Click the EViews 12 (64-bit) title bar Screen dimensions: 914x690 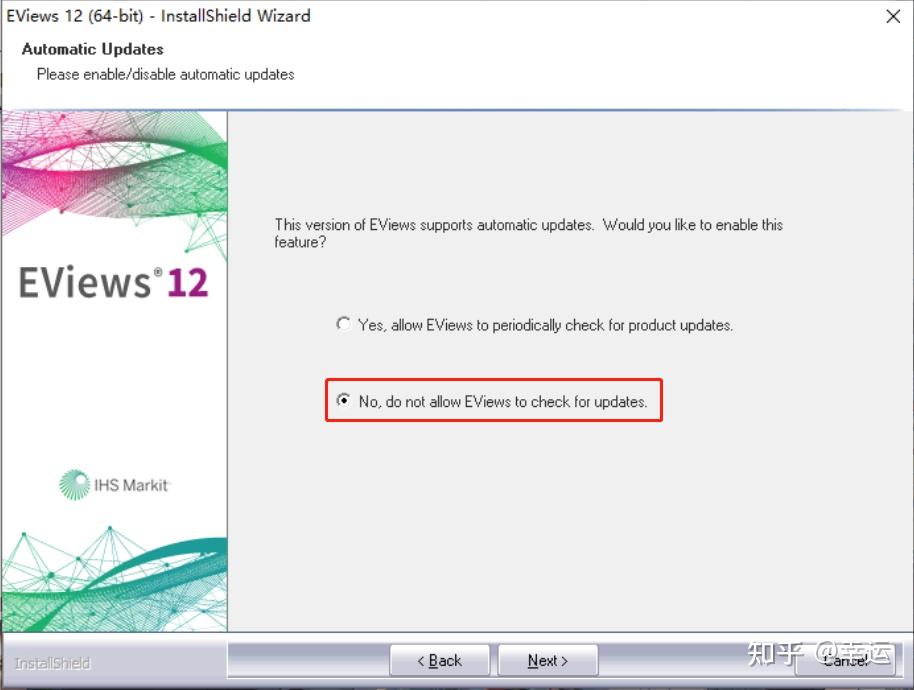pyautogui.click(x=159, y=16)
